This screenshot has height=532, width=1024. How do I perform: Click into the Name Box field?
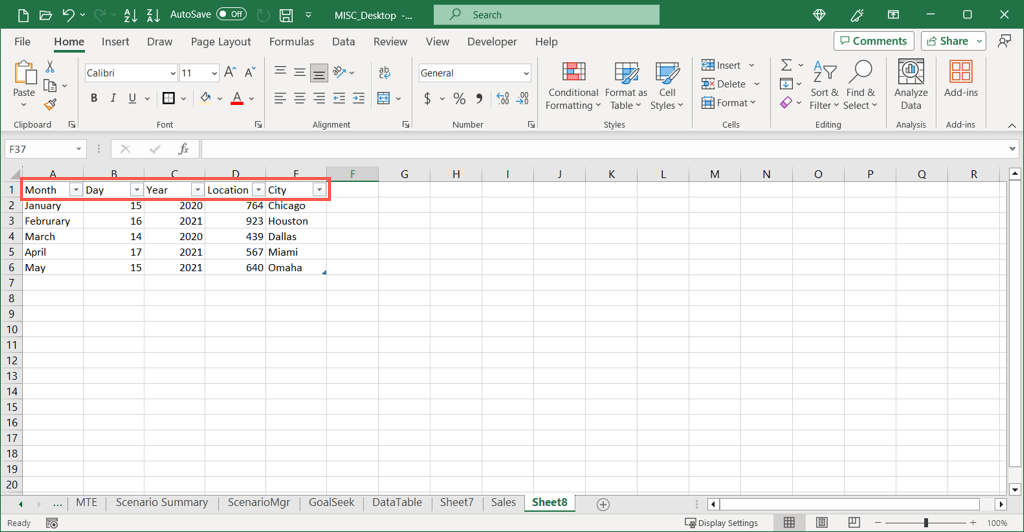pos(40,149)
